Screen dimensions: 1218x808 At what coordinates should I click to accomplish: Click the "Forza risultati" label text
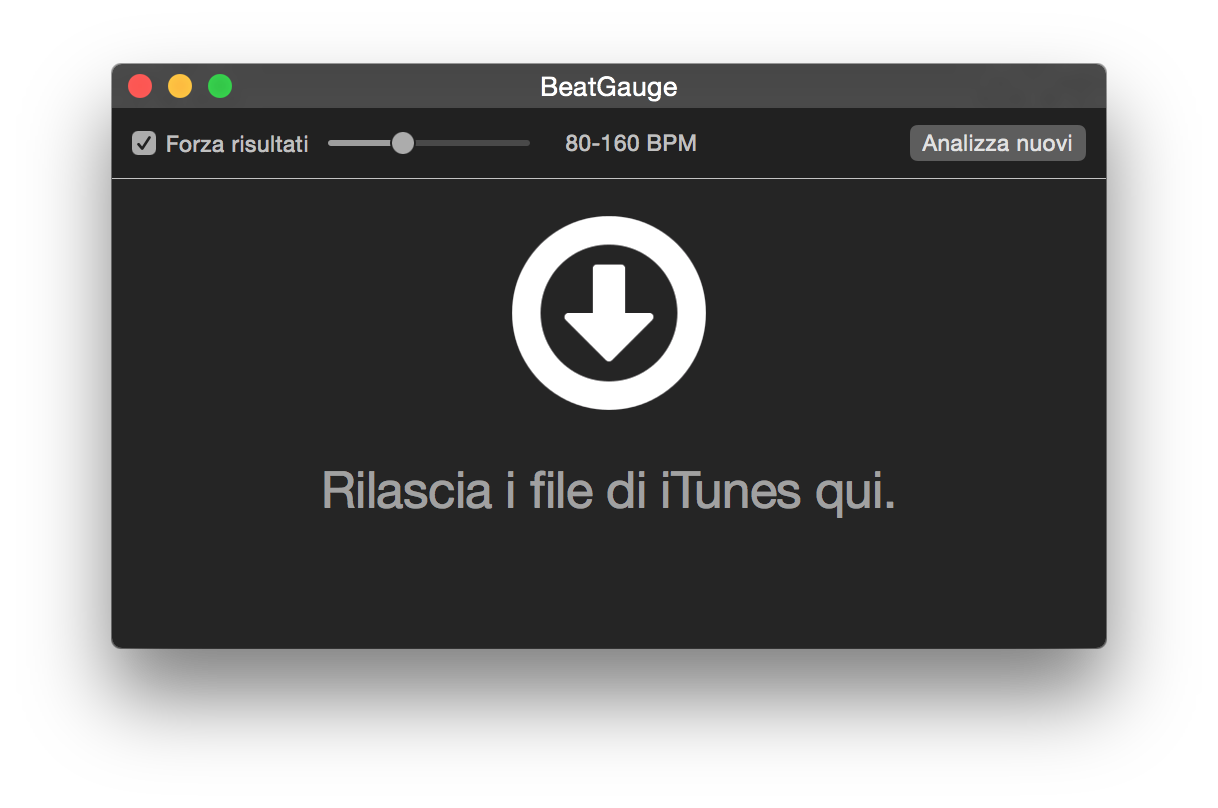pyautogui.click(x=237, y=144)
